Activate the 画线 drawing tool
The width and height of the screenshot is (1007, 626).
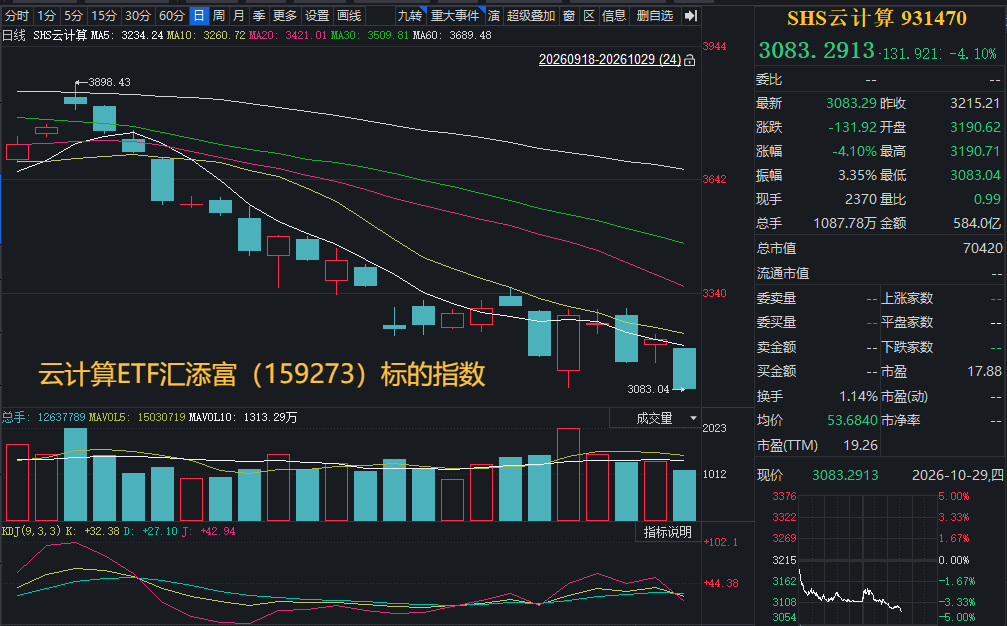pyautogui.click(x=349, y=15)
